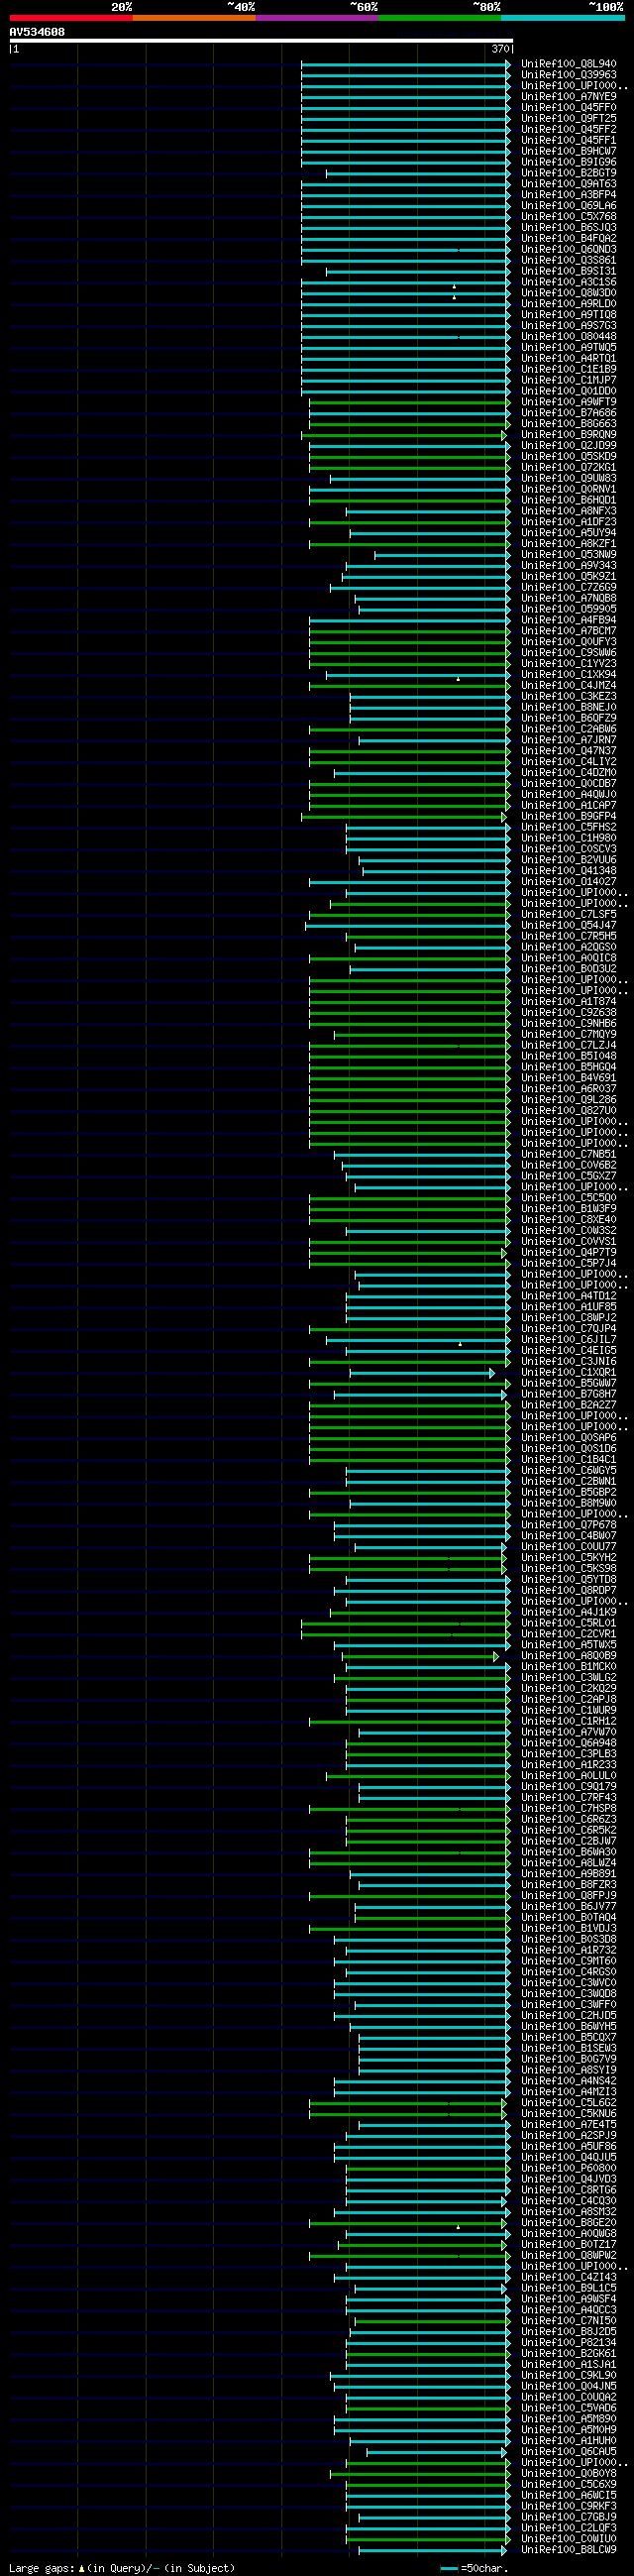This screenshot has height=2576, width=634.
Task: Select the UniRef100_B8LCW9 label
Action: click(569, 2551)
